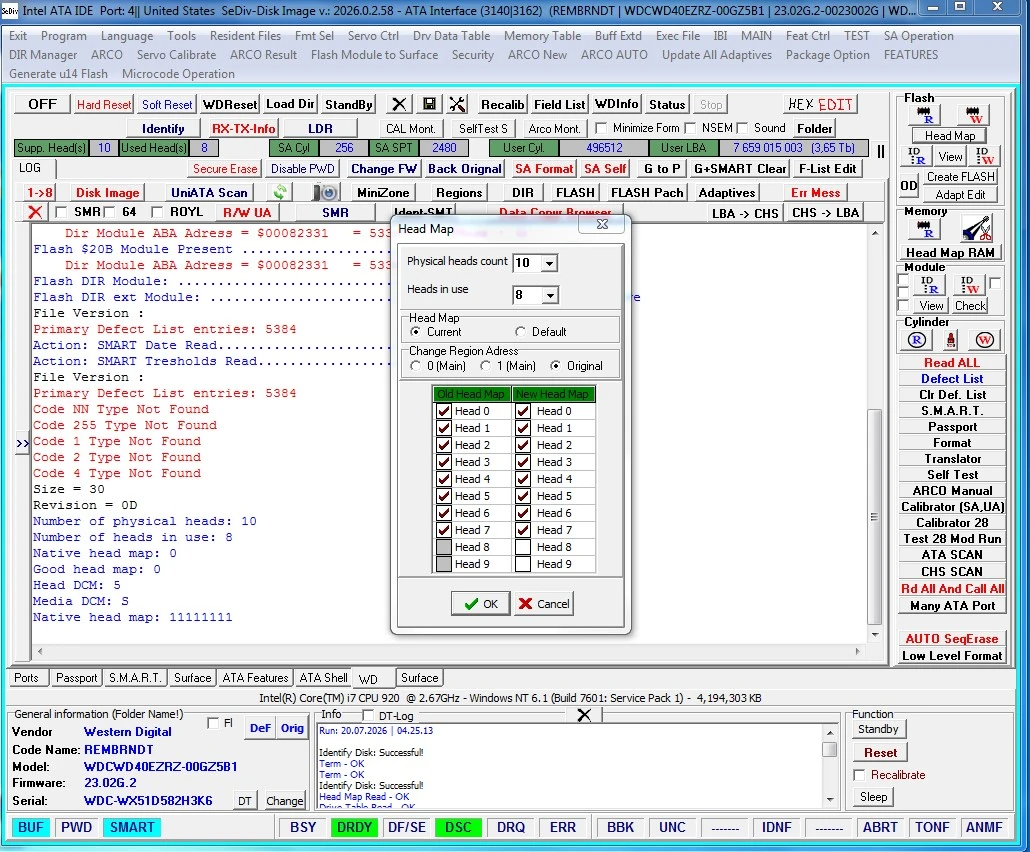This screenshot has height=852, width=1030.
Task: Click the floppy disk save icon
Action: 429,104
